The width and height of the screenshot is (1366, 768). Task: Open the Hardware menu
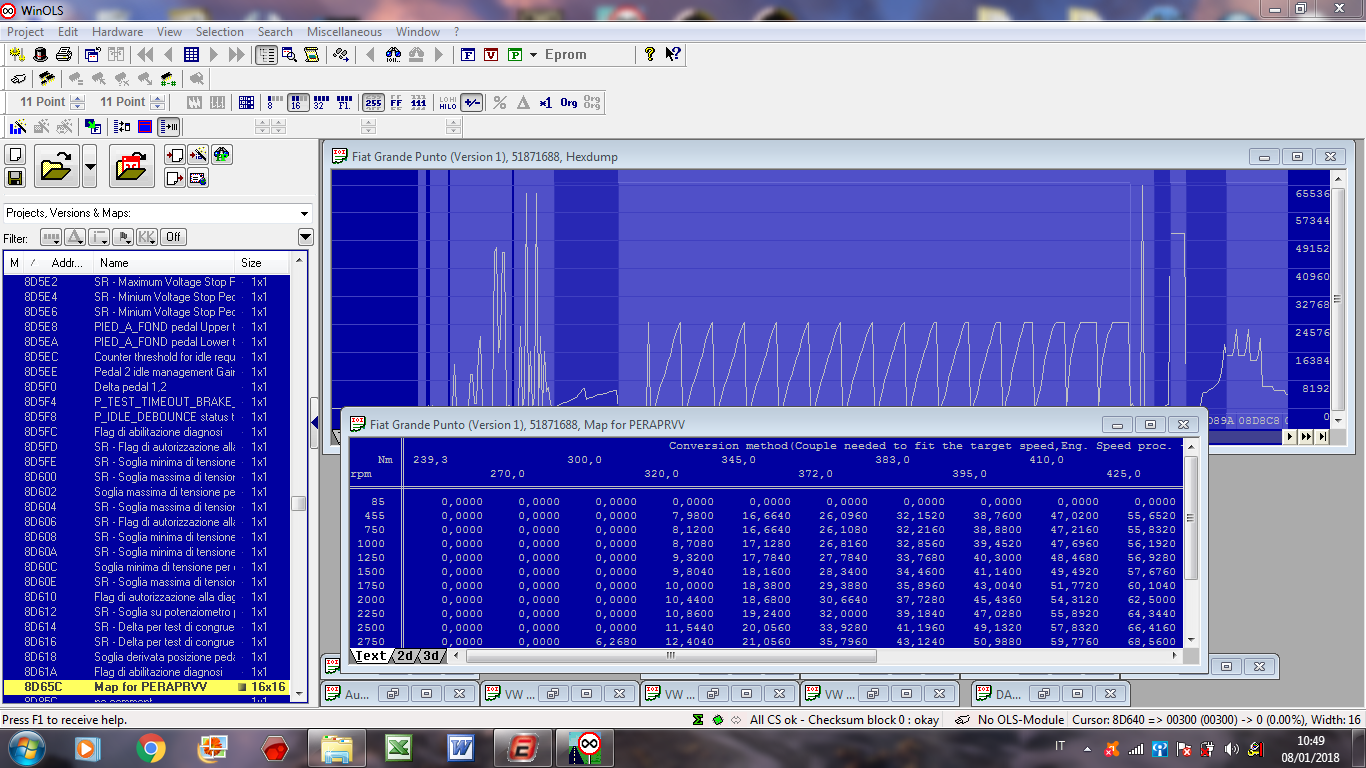[117, 32]
